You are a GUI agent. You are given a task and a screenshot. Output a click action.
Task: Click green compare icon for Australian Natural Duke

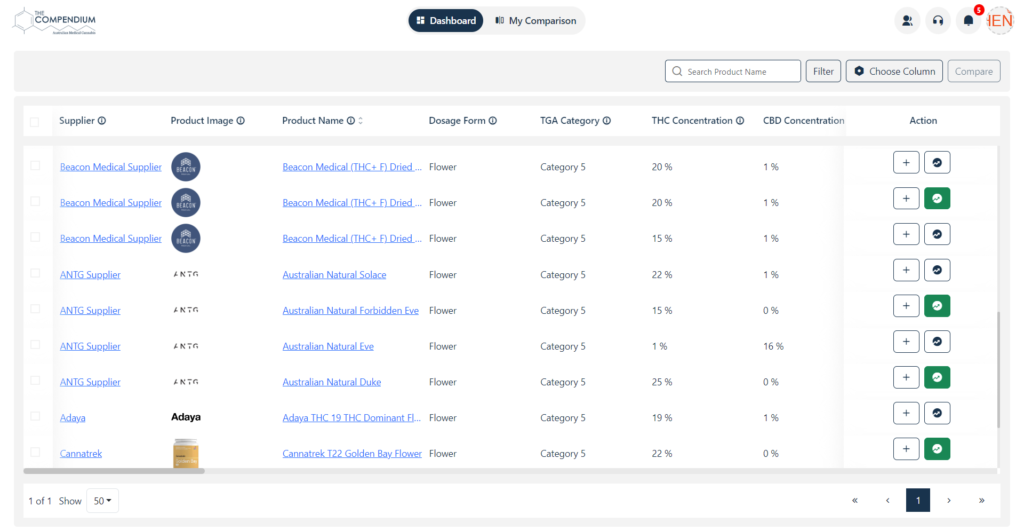(x=937, y=377)
